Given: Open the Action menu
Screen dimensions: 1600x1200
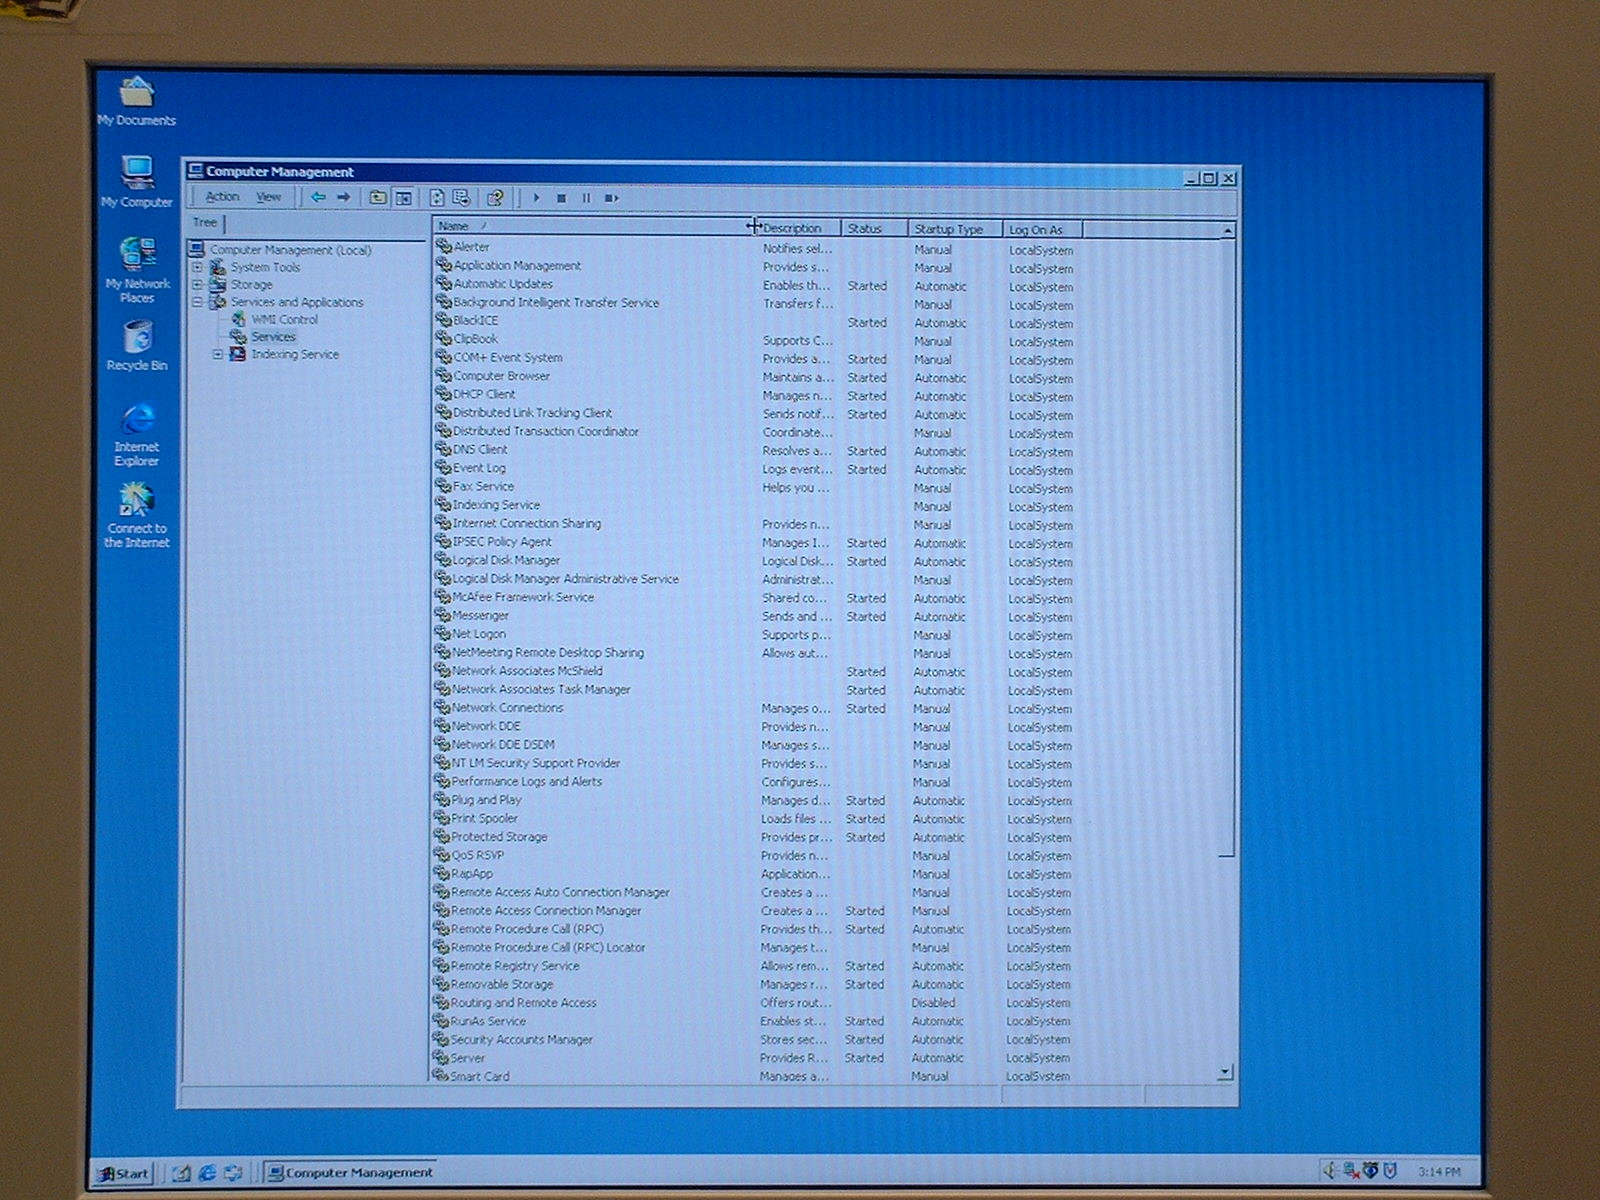Looking at the screenshot, I should point(222,197).
